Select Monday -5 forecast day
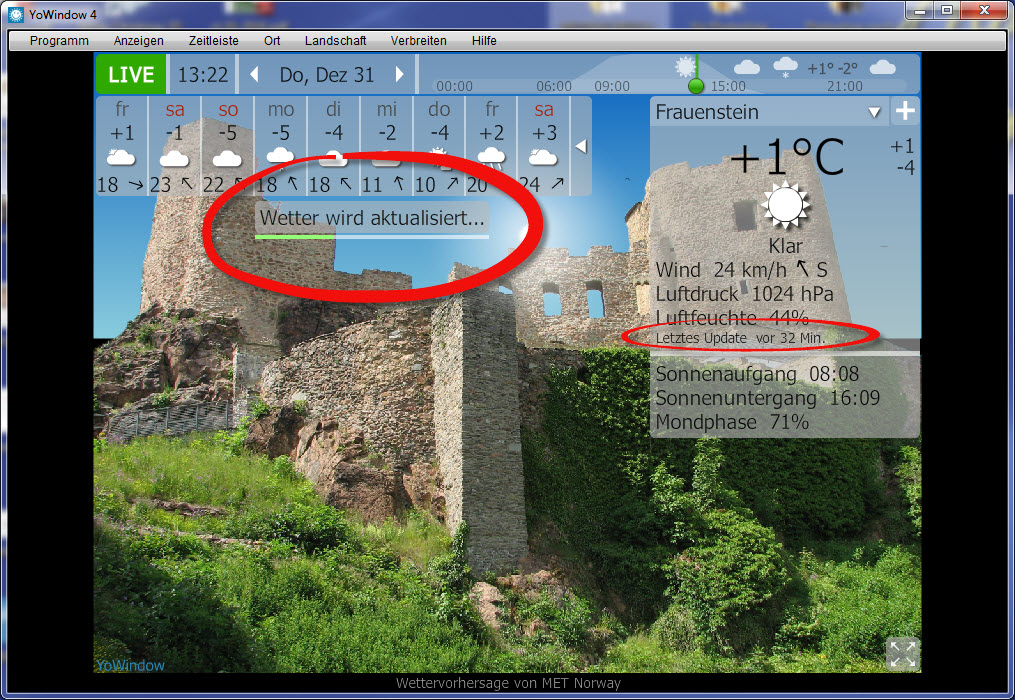 point(280,146)
